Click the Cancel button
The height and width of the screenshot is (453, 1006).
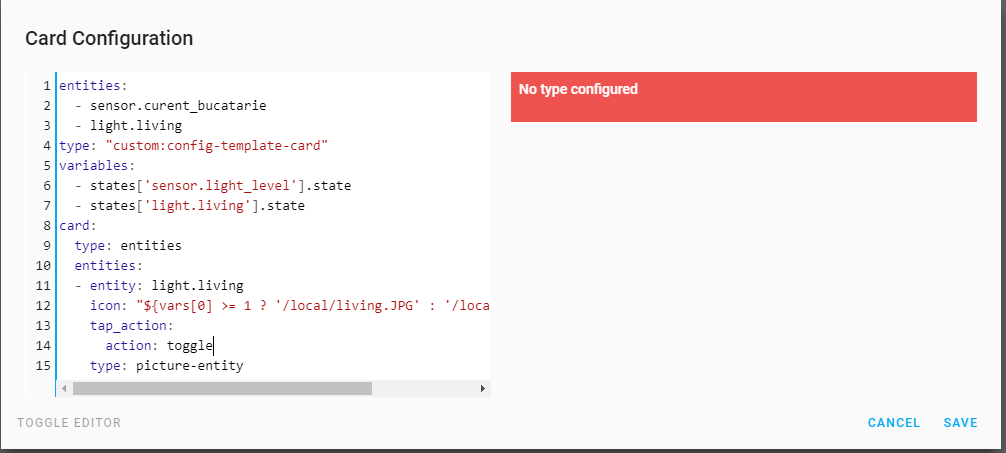click(x=894, y=423)
